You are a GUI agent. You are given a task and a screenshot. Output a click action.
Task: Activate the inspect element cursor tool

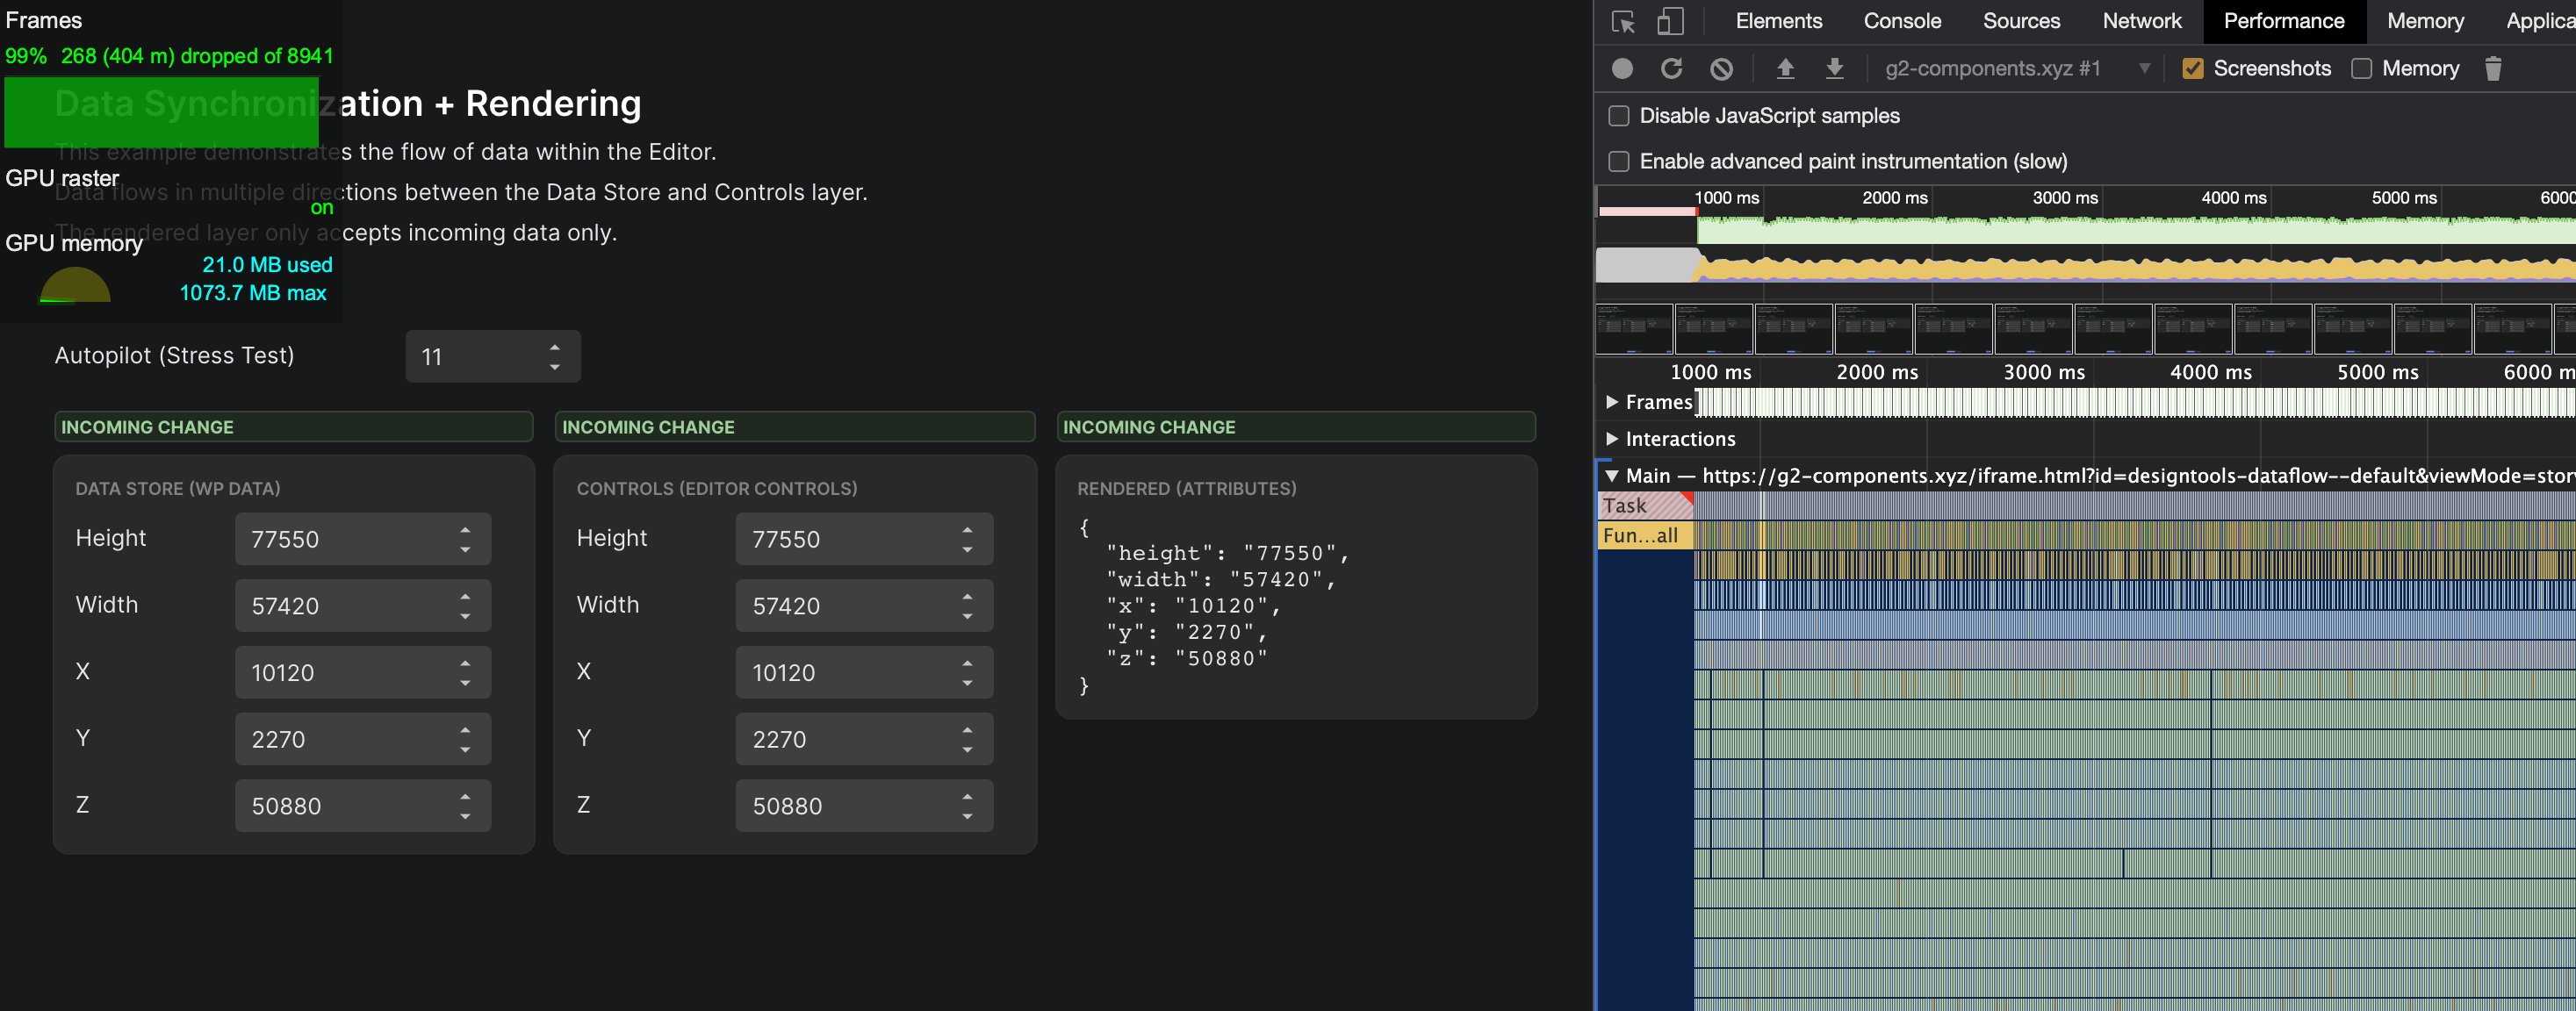click(1623, 20)
